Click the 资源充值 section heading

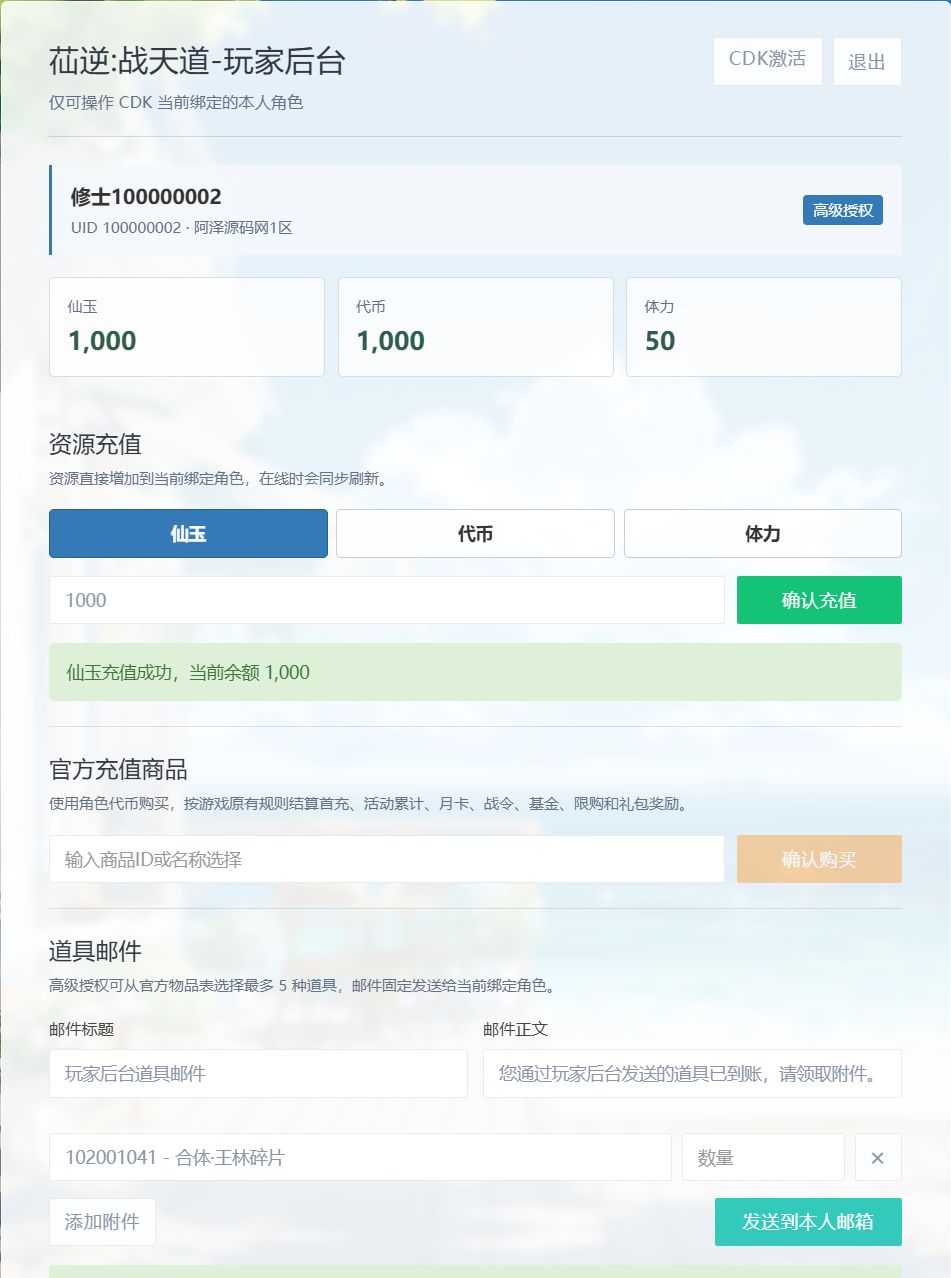[x=96, y=444]
